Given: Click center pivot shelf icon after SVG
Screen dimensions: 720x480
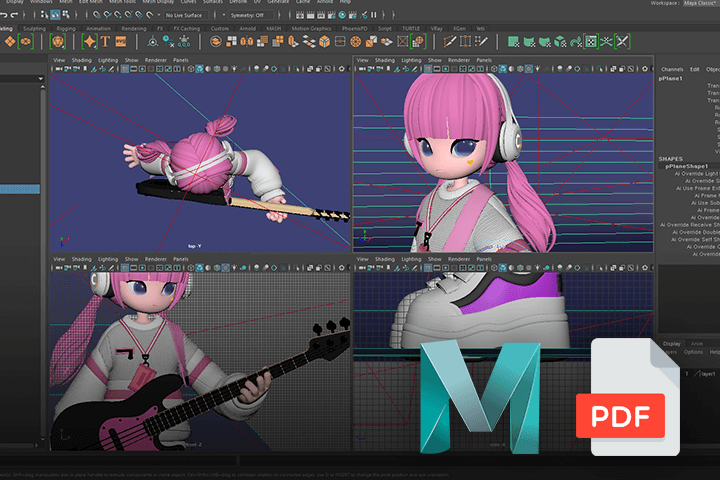Looking at the screenshot, I should coord(152,42).
